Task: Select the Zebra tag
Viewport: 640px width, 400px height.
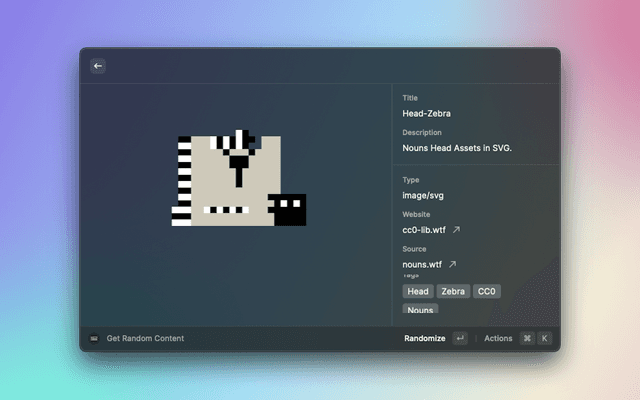Action: tap(454, 292)
